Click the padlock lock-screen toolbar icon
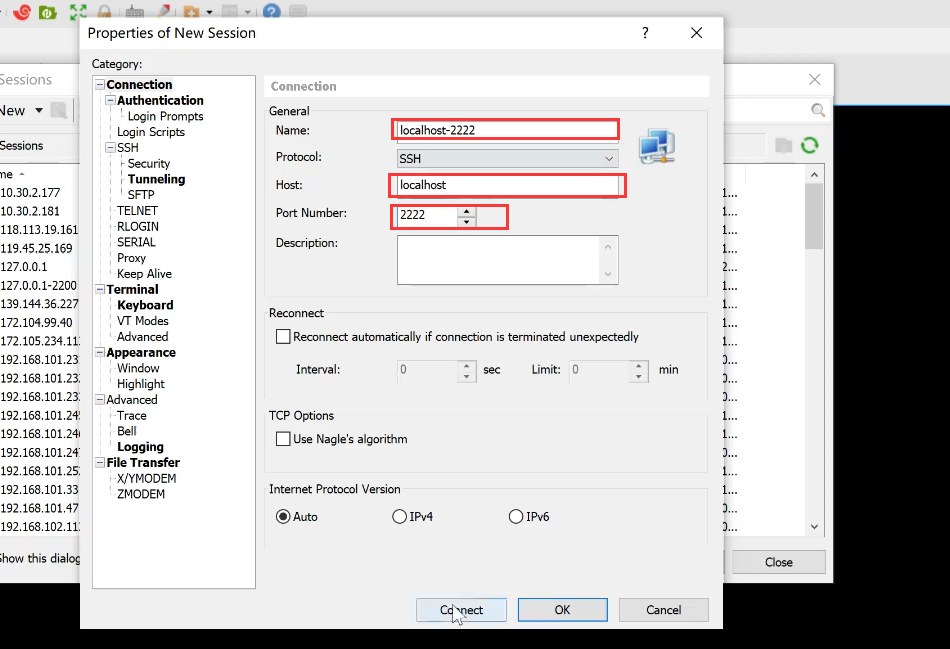Screen dimensions: 950x649 coord(104,12)
